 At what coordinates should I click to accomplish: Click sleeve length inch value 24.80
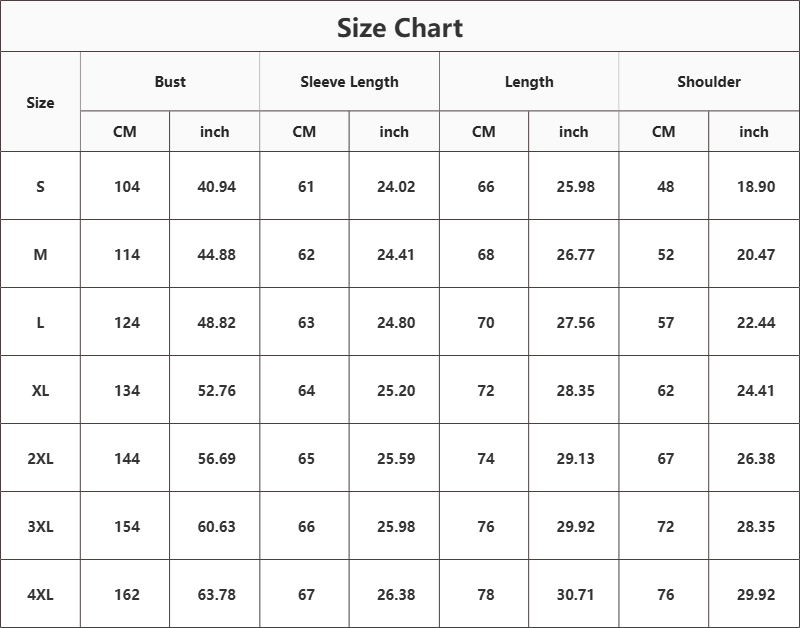coord(396,322)
